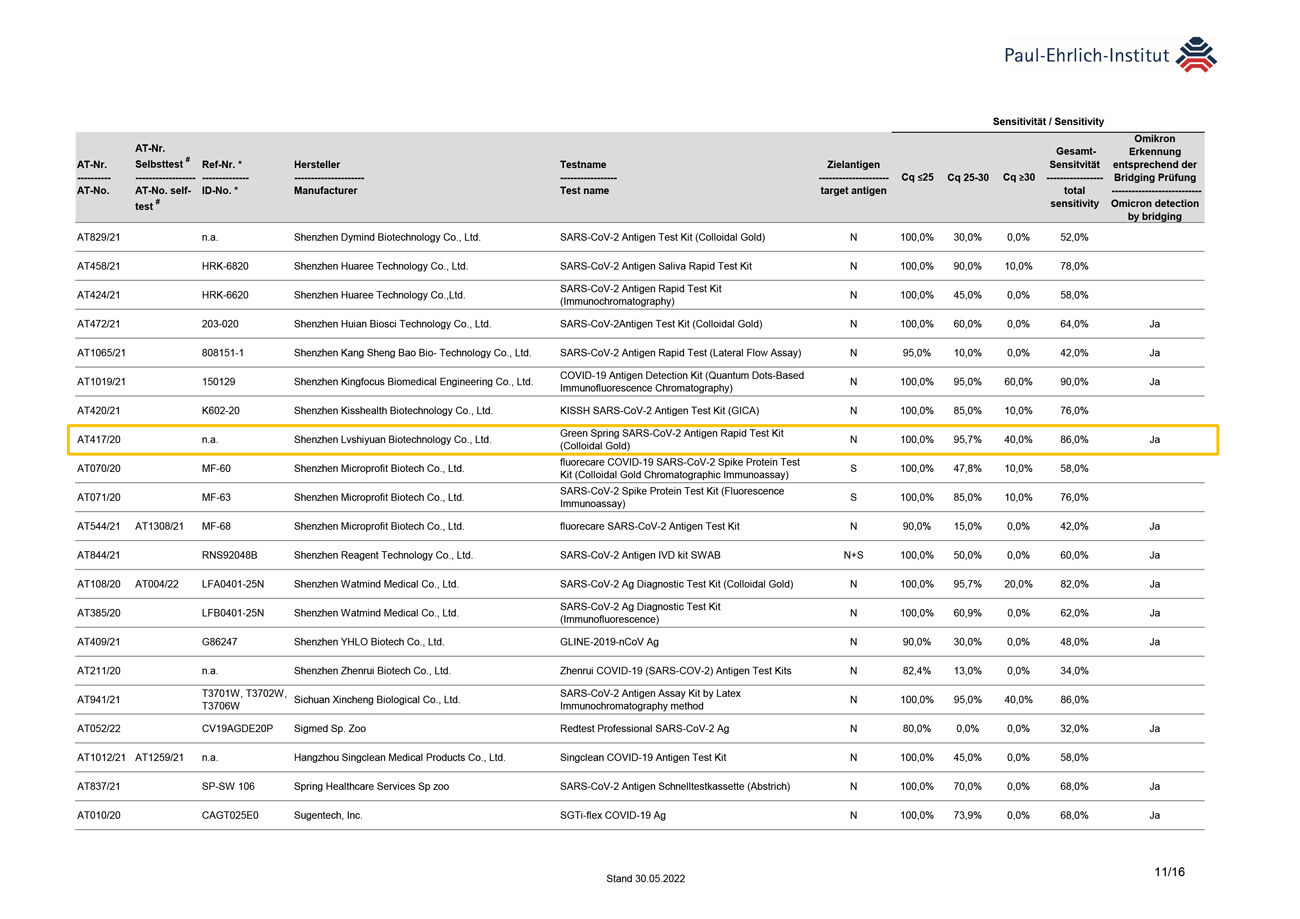Select the AT829/21 entry
1300x919 pixels.
pos(98,238)
